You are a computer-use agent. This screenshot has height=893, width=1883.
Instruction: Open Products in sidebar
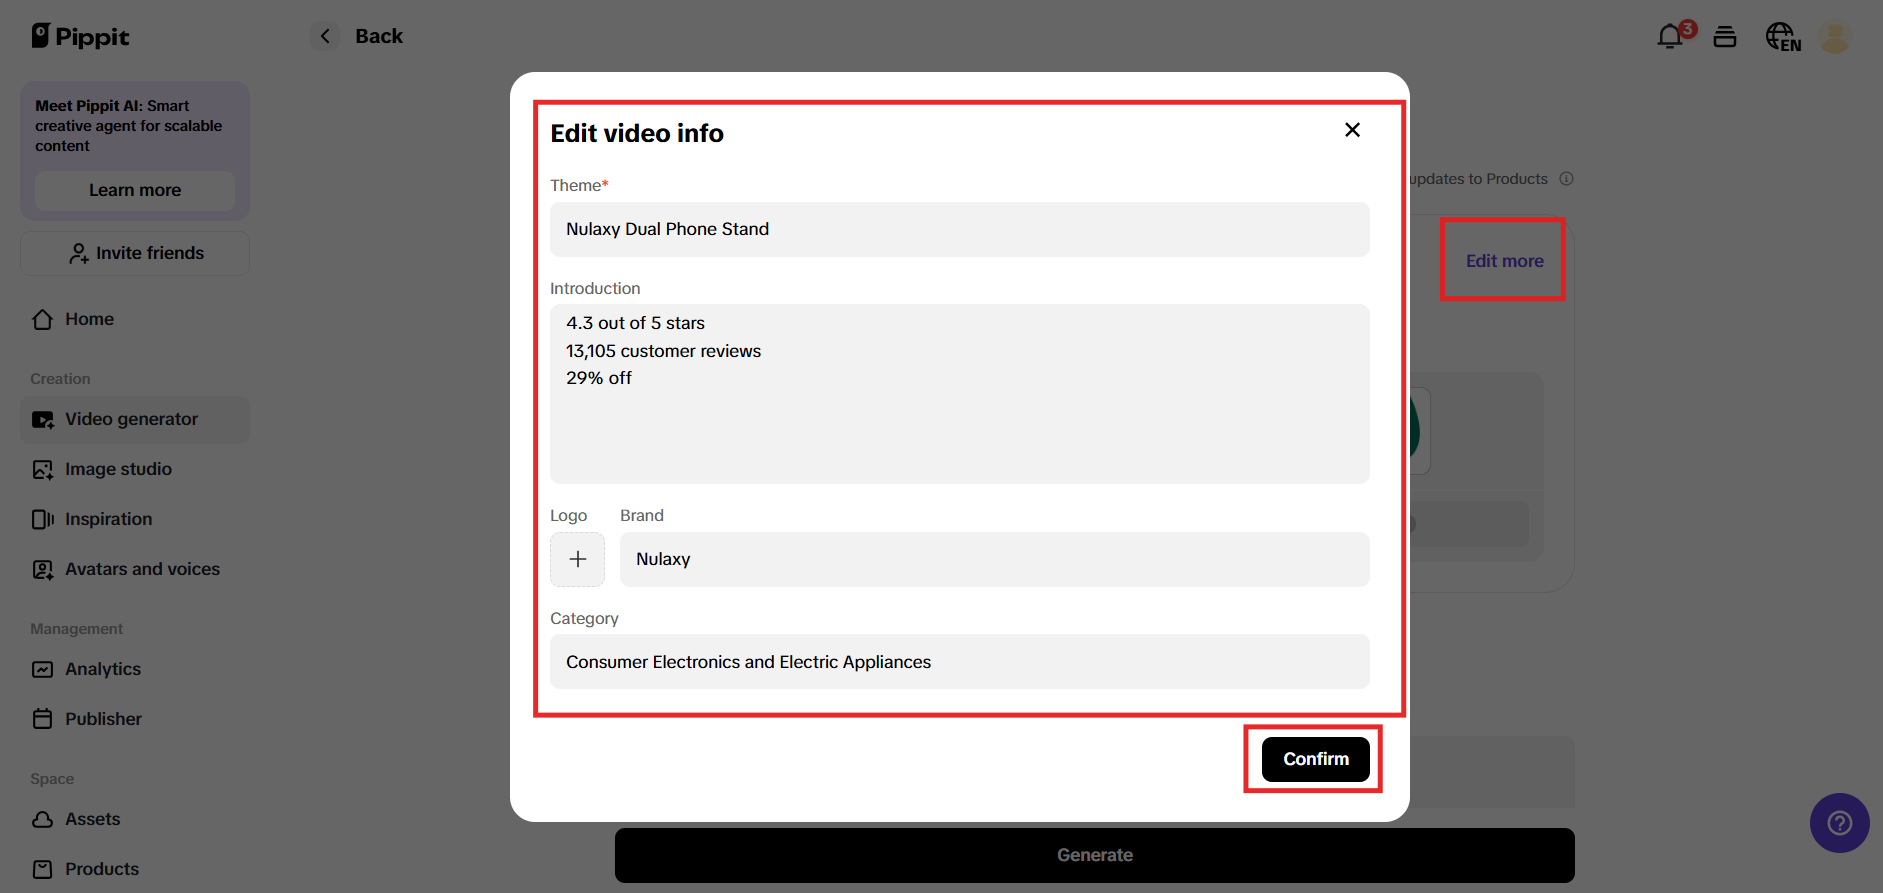(x=135, y=869)
